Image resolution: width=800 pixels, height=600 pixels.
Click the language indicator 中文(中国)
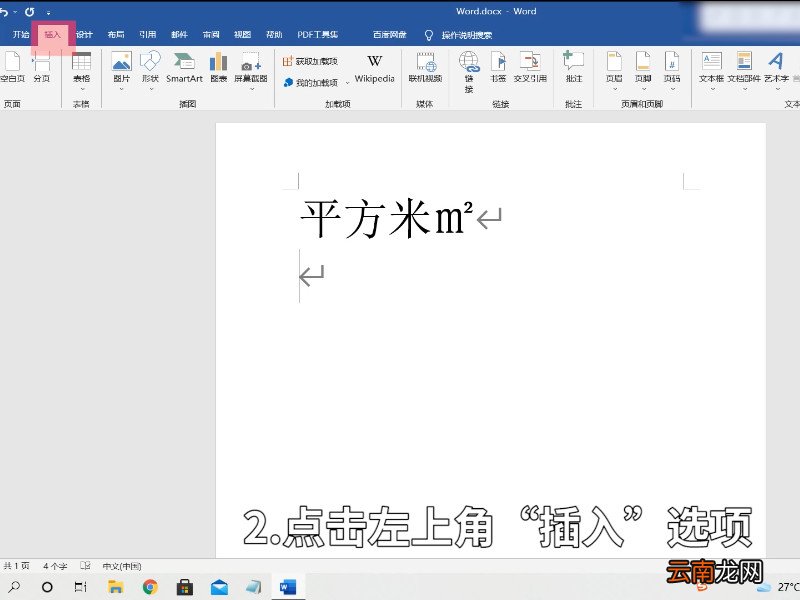pos(121,566)
